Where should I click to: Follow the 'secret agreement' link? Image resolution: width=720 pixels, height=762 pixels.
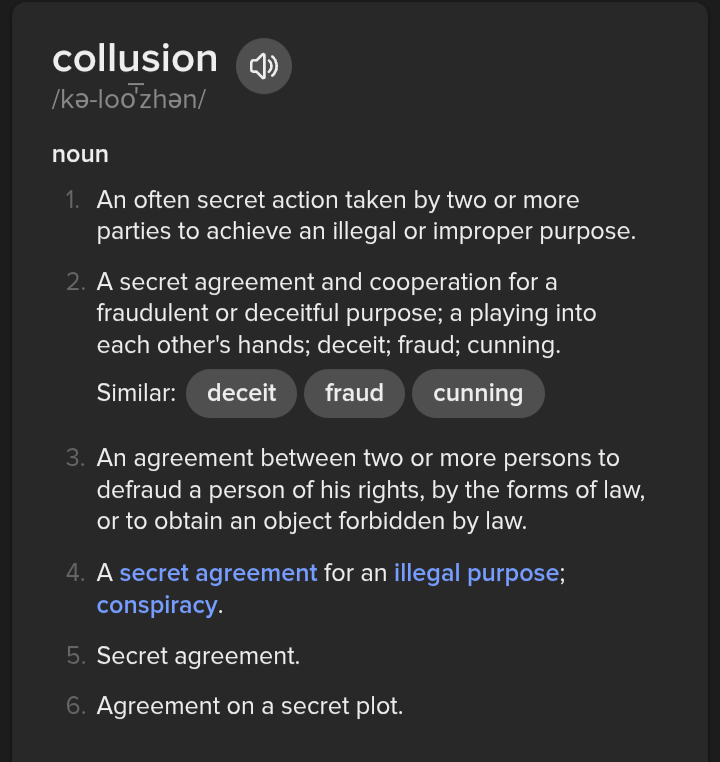218,573
